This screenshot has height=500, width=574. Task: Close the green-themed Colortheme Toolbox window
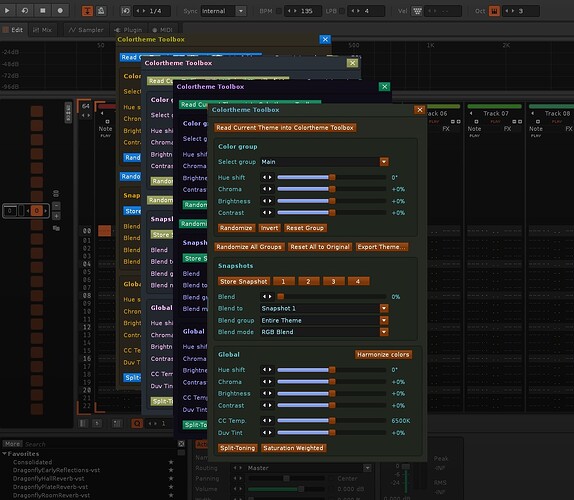click(384, 87)
